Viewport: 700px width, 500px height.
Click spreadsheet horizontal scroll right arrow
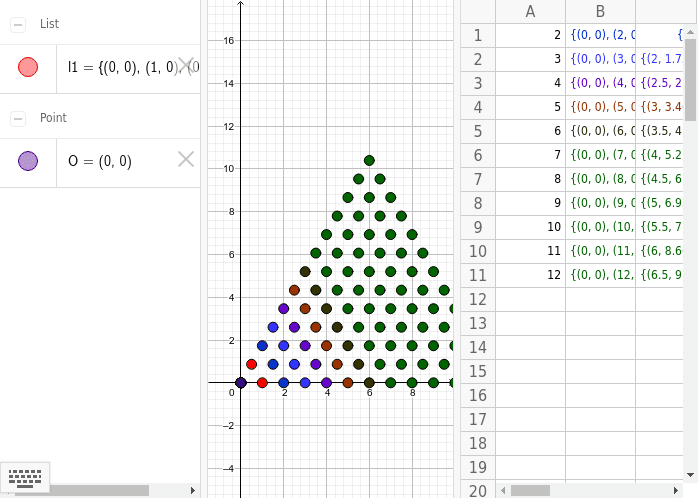click(x=675, y=491)
